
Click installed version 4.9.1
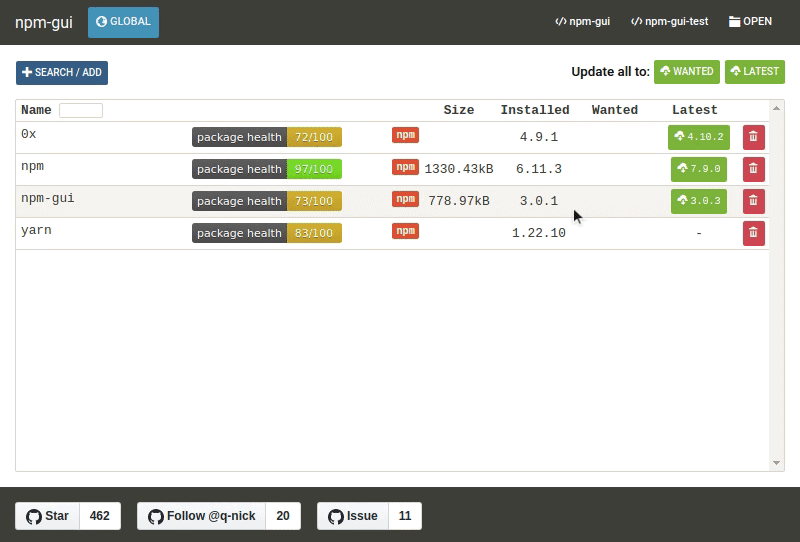coord(539,137)
